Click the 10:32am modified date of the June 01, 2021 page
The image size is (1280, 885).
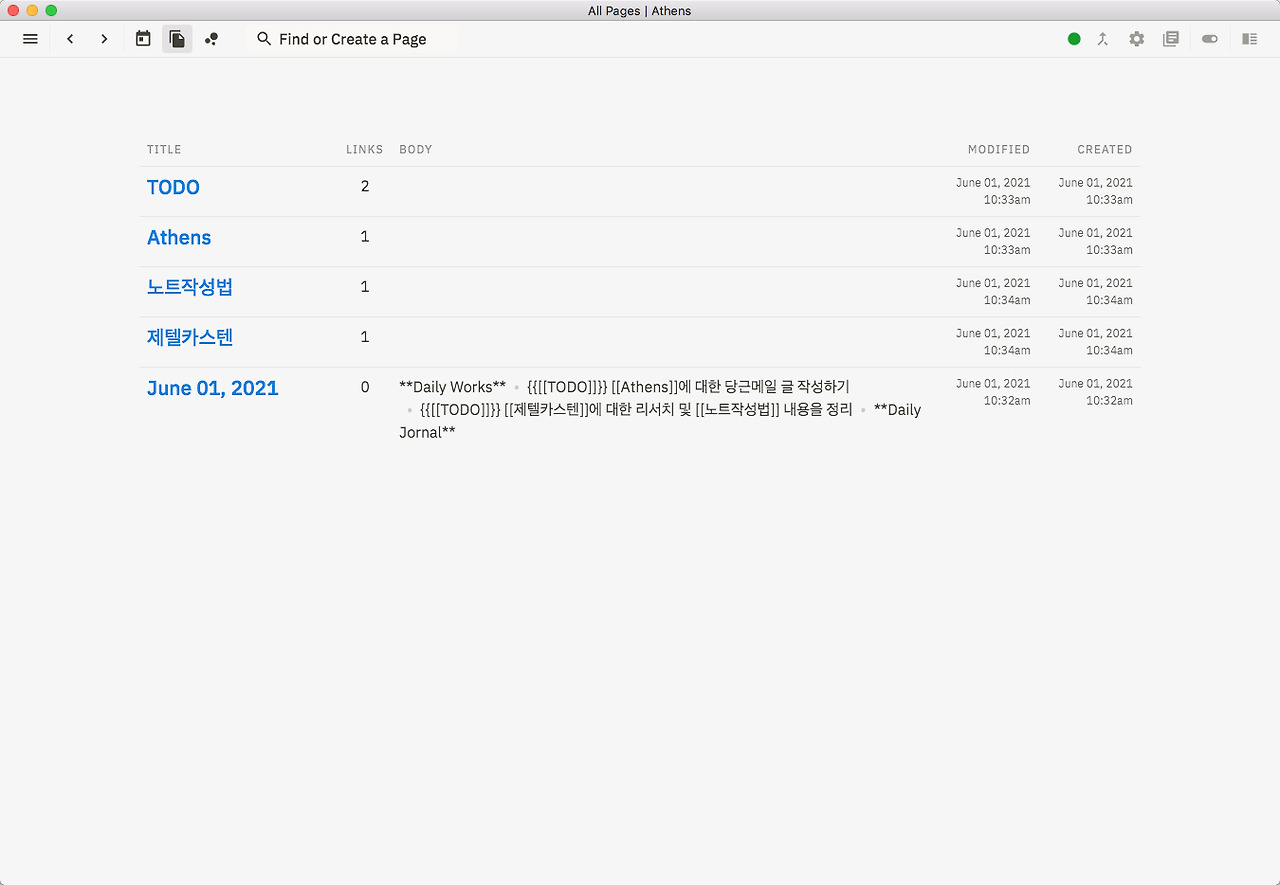click(x=993, y=392)
